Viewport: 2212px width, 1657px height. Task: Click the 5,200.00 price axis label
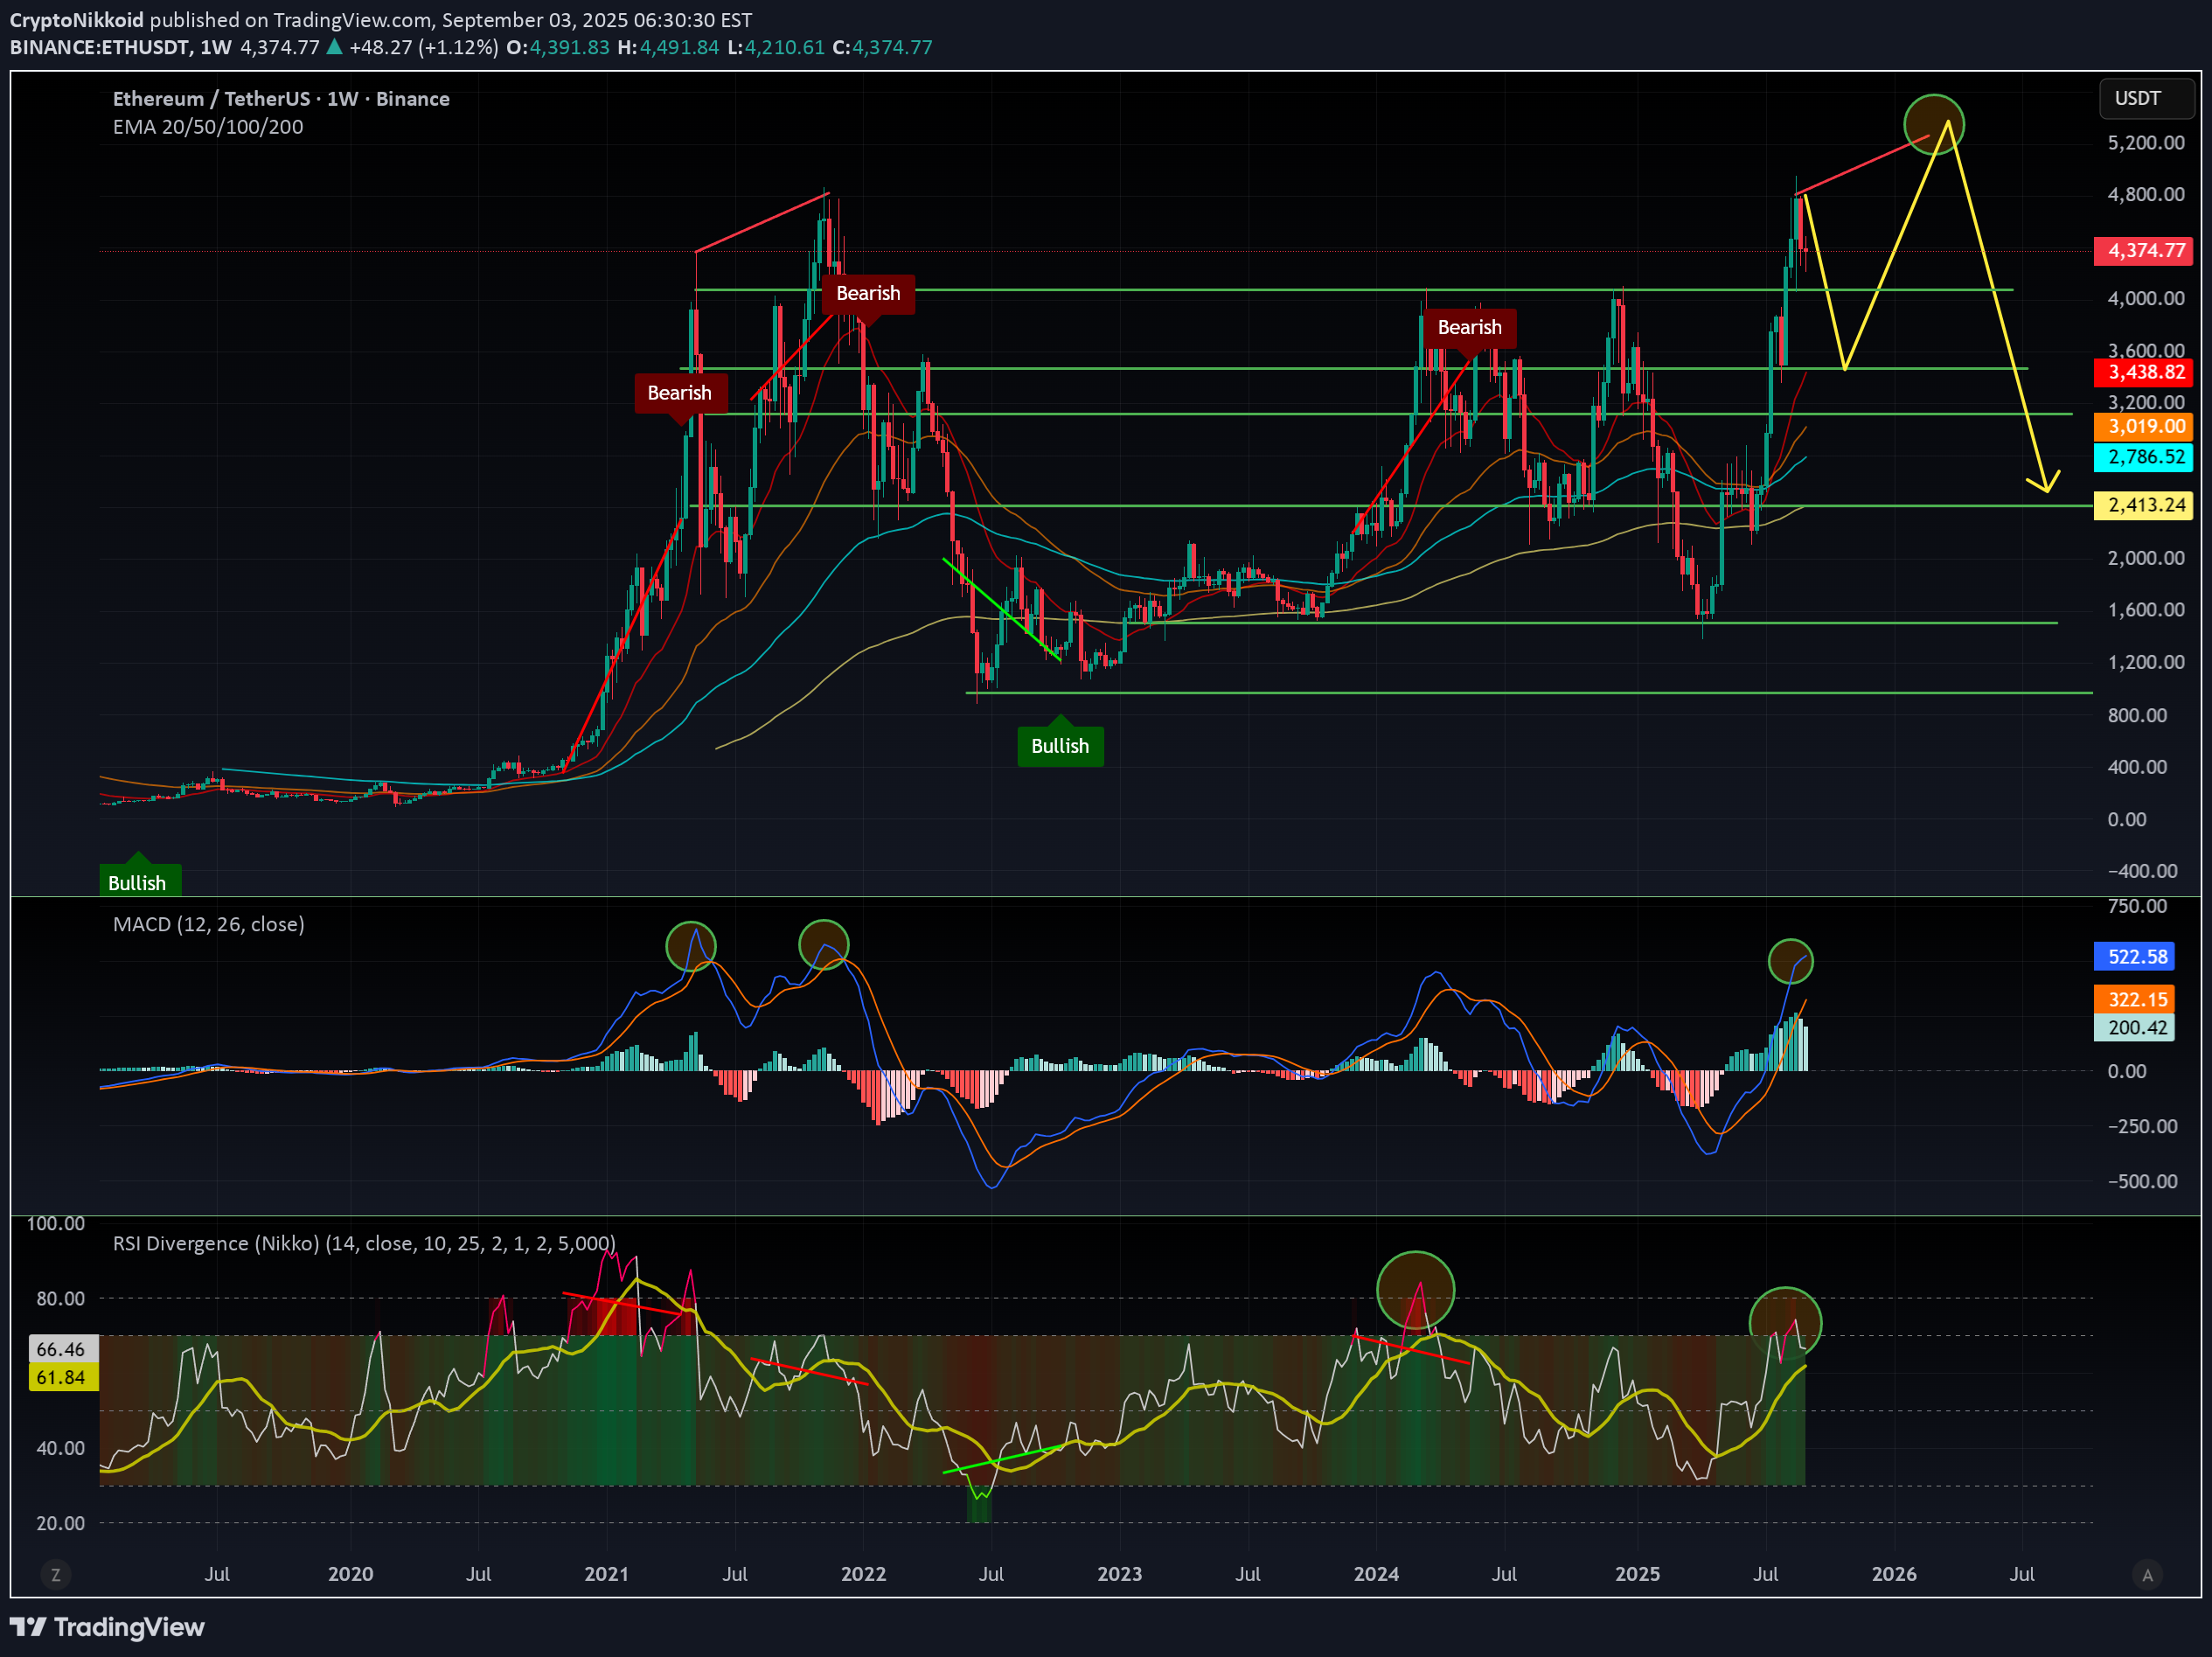pyautogui.click(x=2146, y=143)
